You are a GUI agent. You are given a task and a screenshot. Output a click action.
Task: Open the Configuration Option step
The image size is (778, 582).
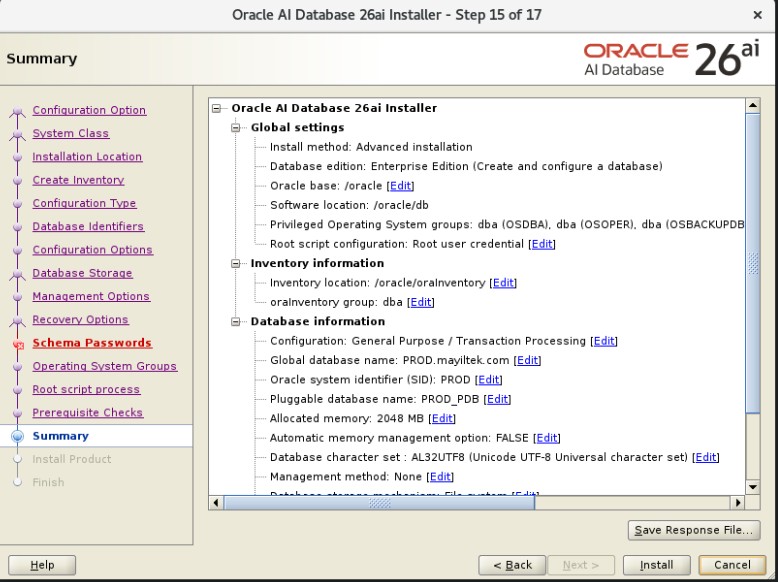point(89,110)
